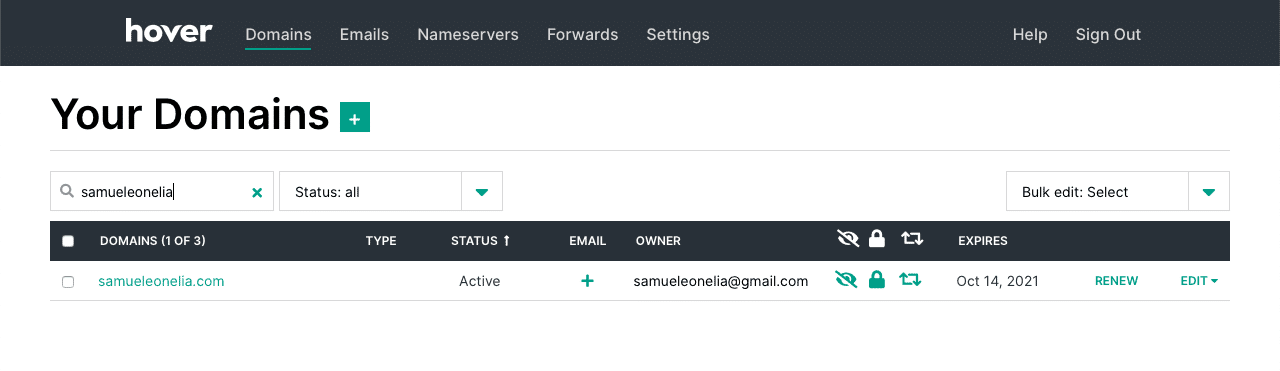Check the samueleonelia.com row checkbox
The image size is (1280, 371).
pyautogui.click(x=68, y=282)
